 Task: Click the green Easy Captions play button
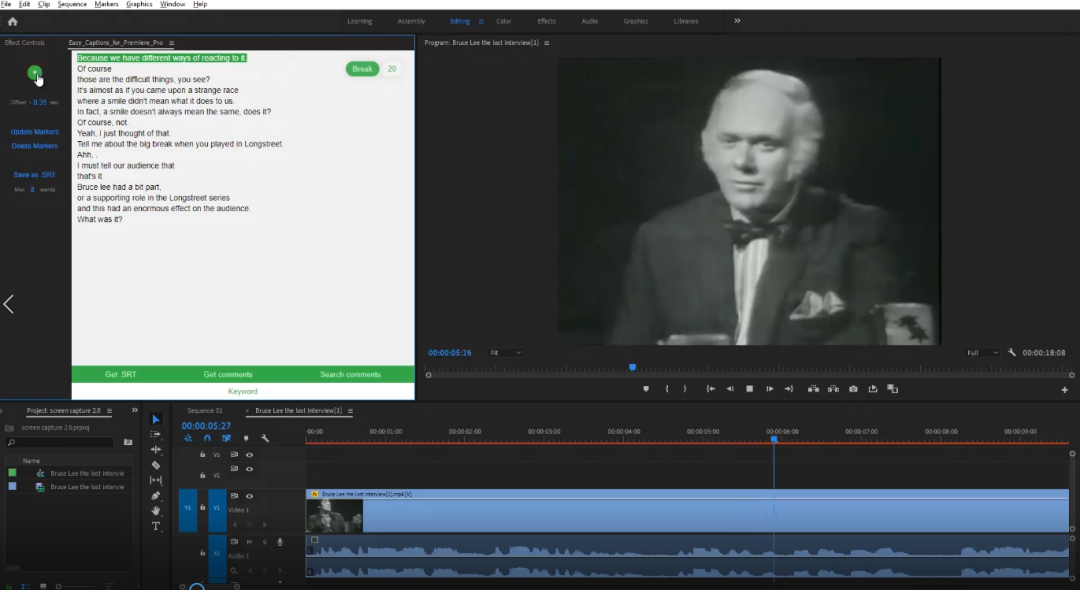(34, 72)
